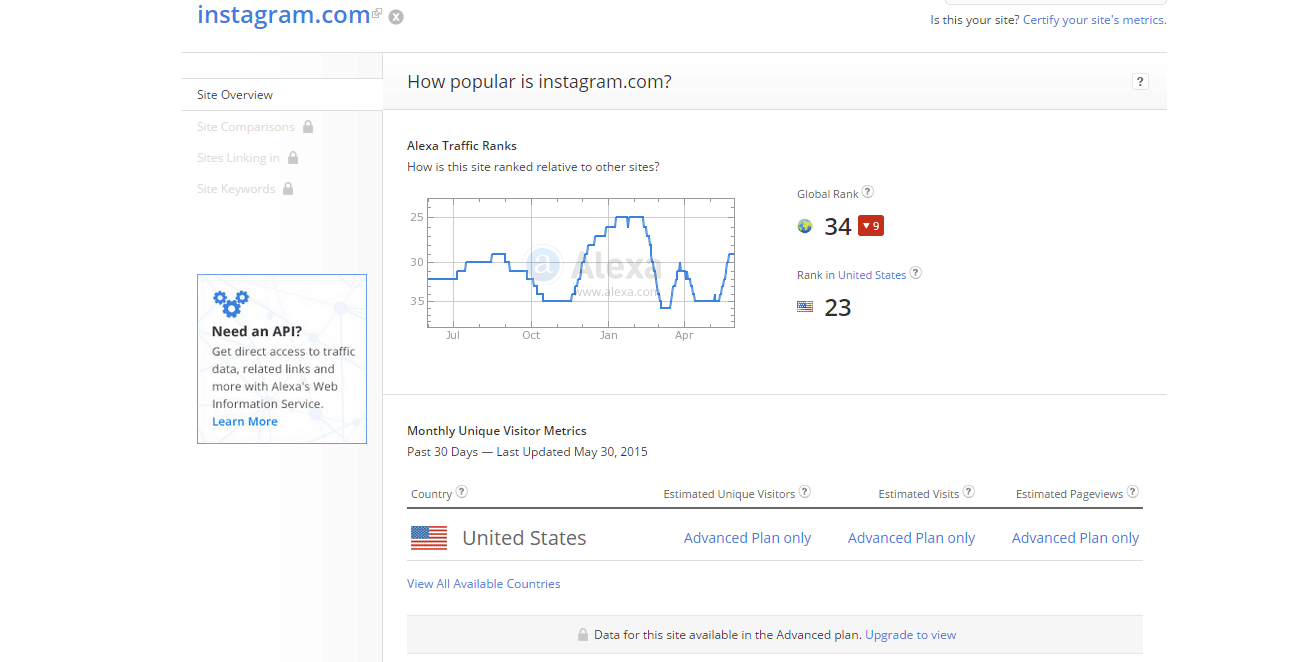Click the Estimated Visits help icon
1298x662 pixels.
click(969, 492)
